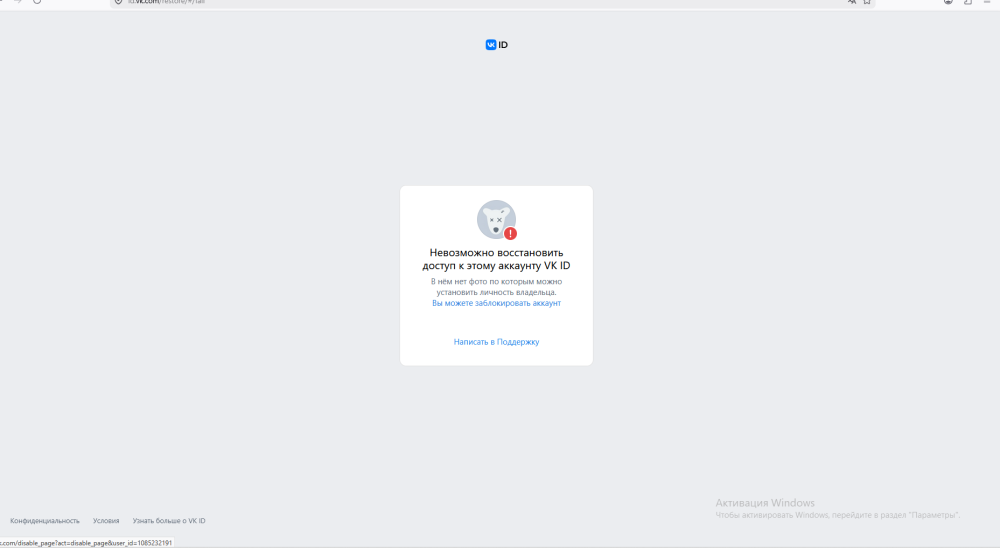
Task: Click the VK ID logo at top
Action: click(496, 45)
